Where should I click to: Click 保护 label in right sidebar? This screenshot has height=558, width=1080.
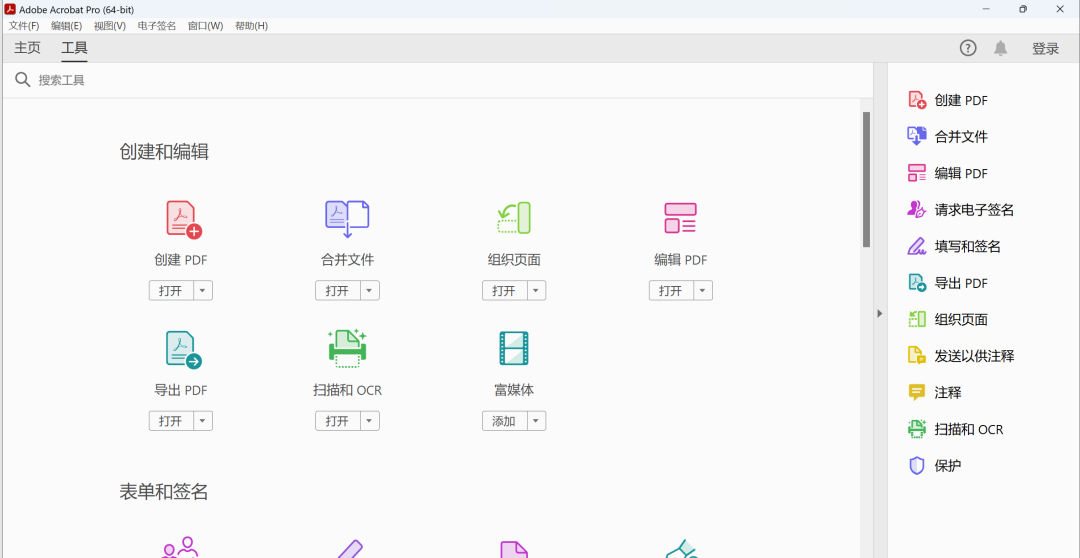coord(948,466)
